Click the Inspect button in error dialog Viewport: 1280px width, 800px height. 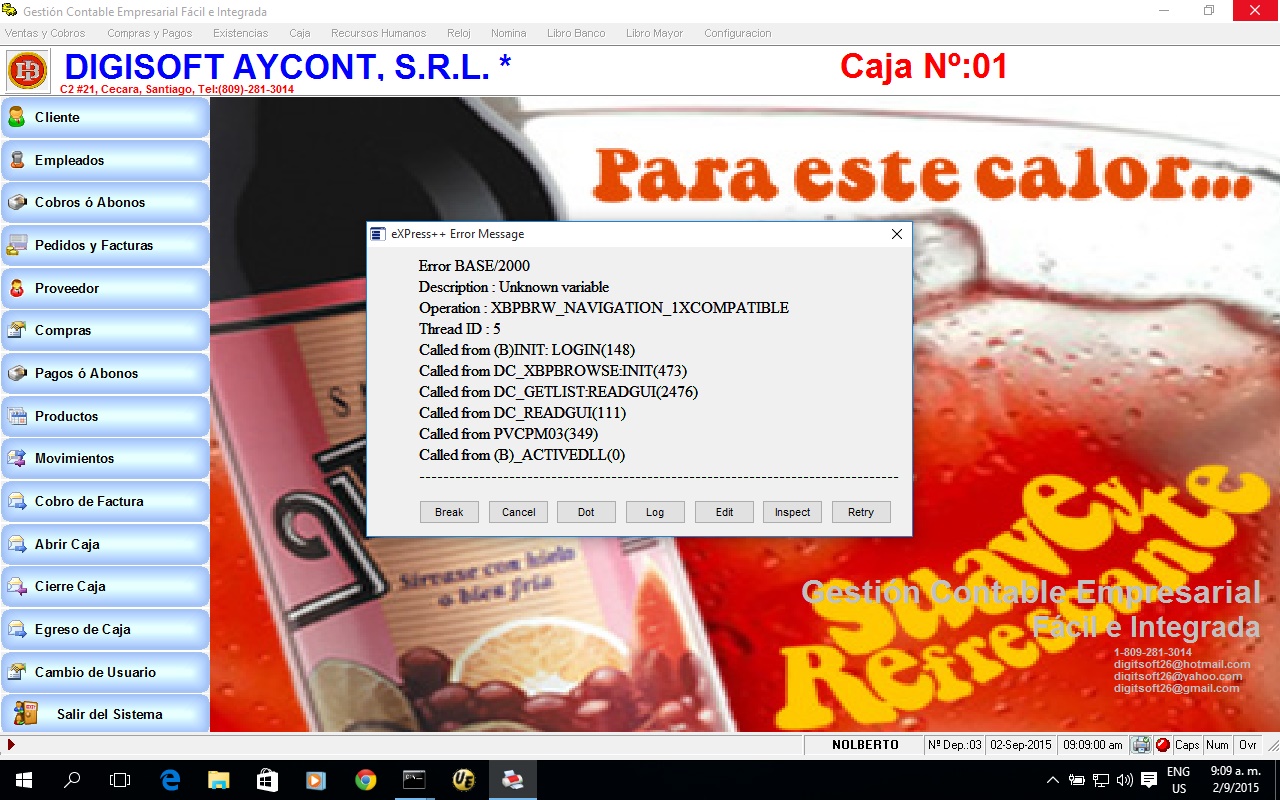792,512
